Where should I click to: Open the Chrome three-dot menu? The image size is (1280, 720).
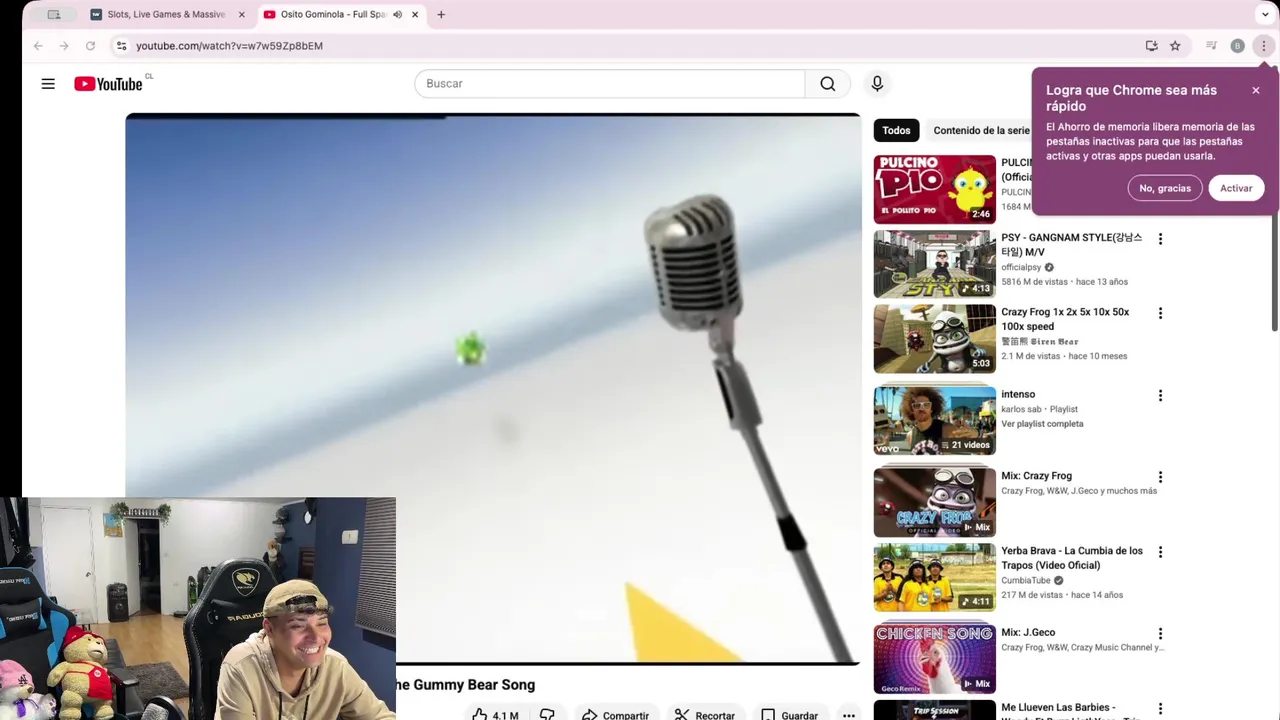coord(1263,46)
